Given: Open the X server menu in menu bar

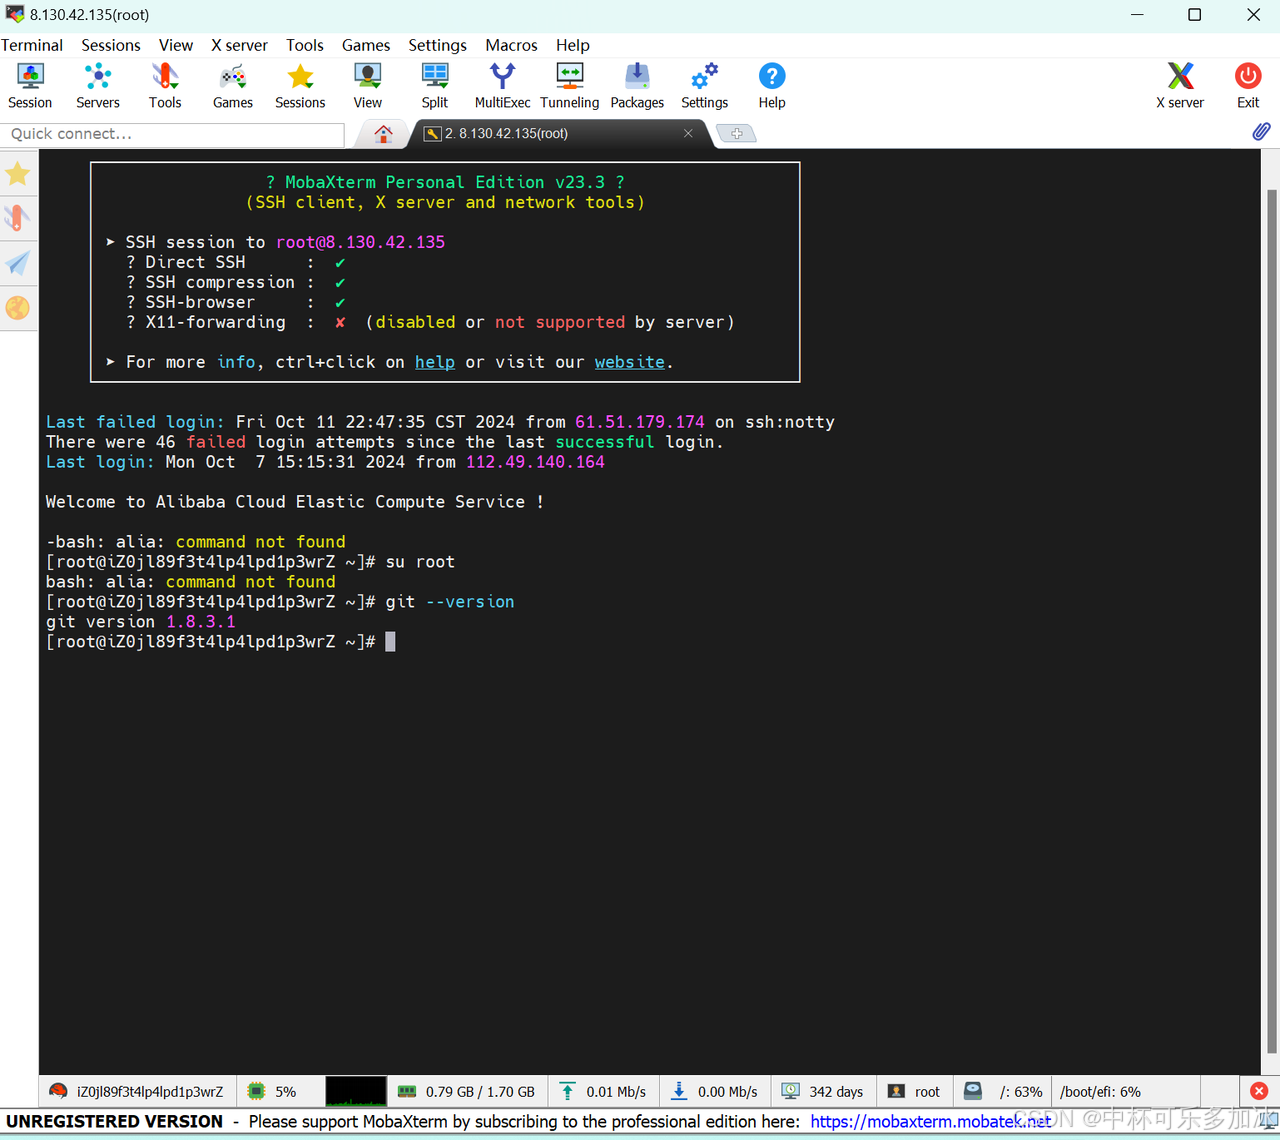Looking at the screenshot, I should (239, 45).
